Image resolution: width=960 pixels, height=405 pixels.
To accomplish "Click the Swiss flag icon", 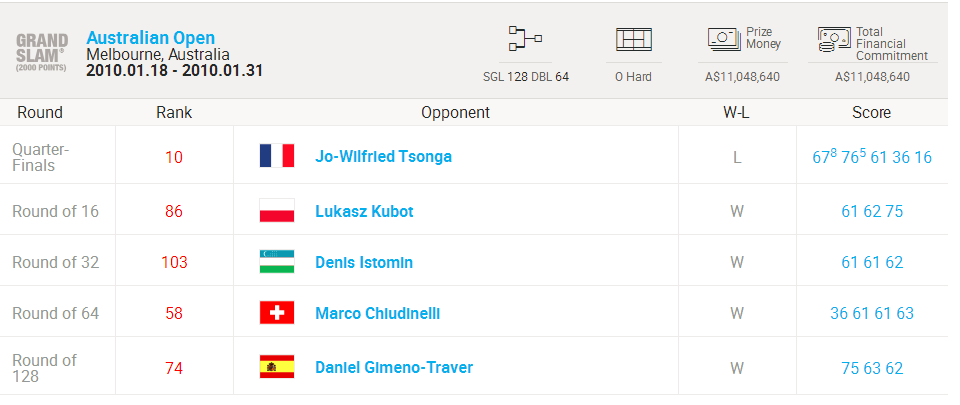I will click(x=277, y=313).
